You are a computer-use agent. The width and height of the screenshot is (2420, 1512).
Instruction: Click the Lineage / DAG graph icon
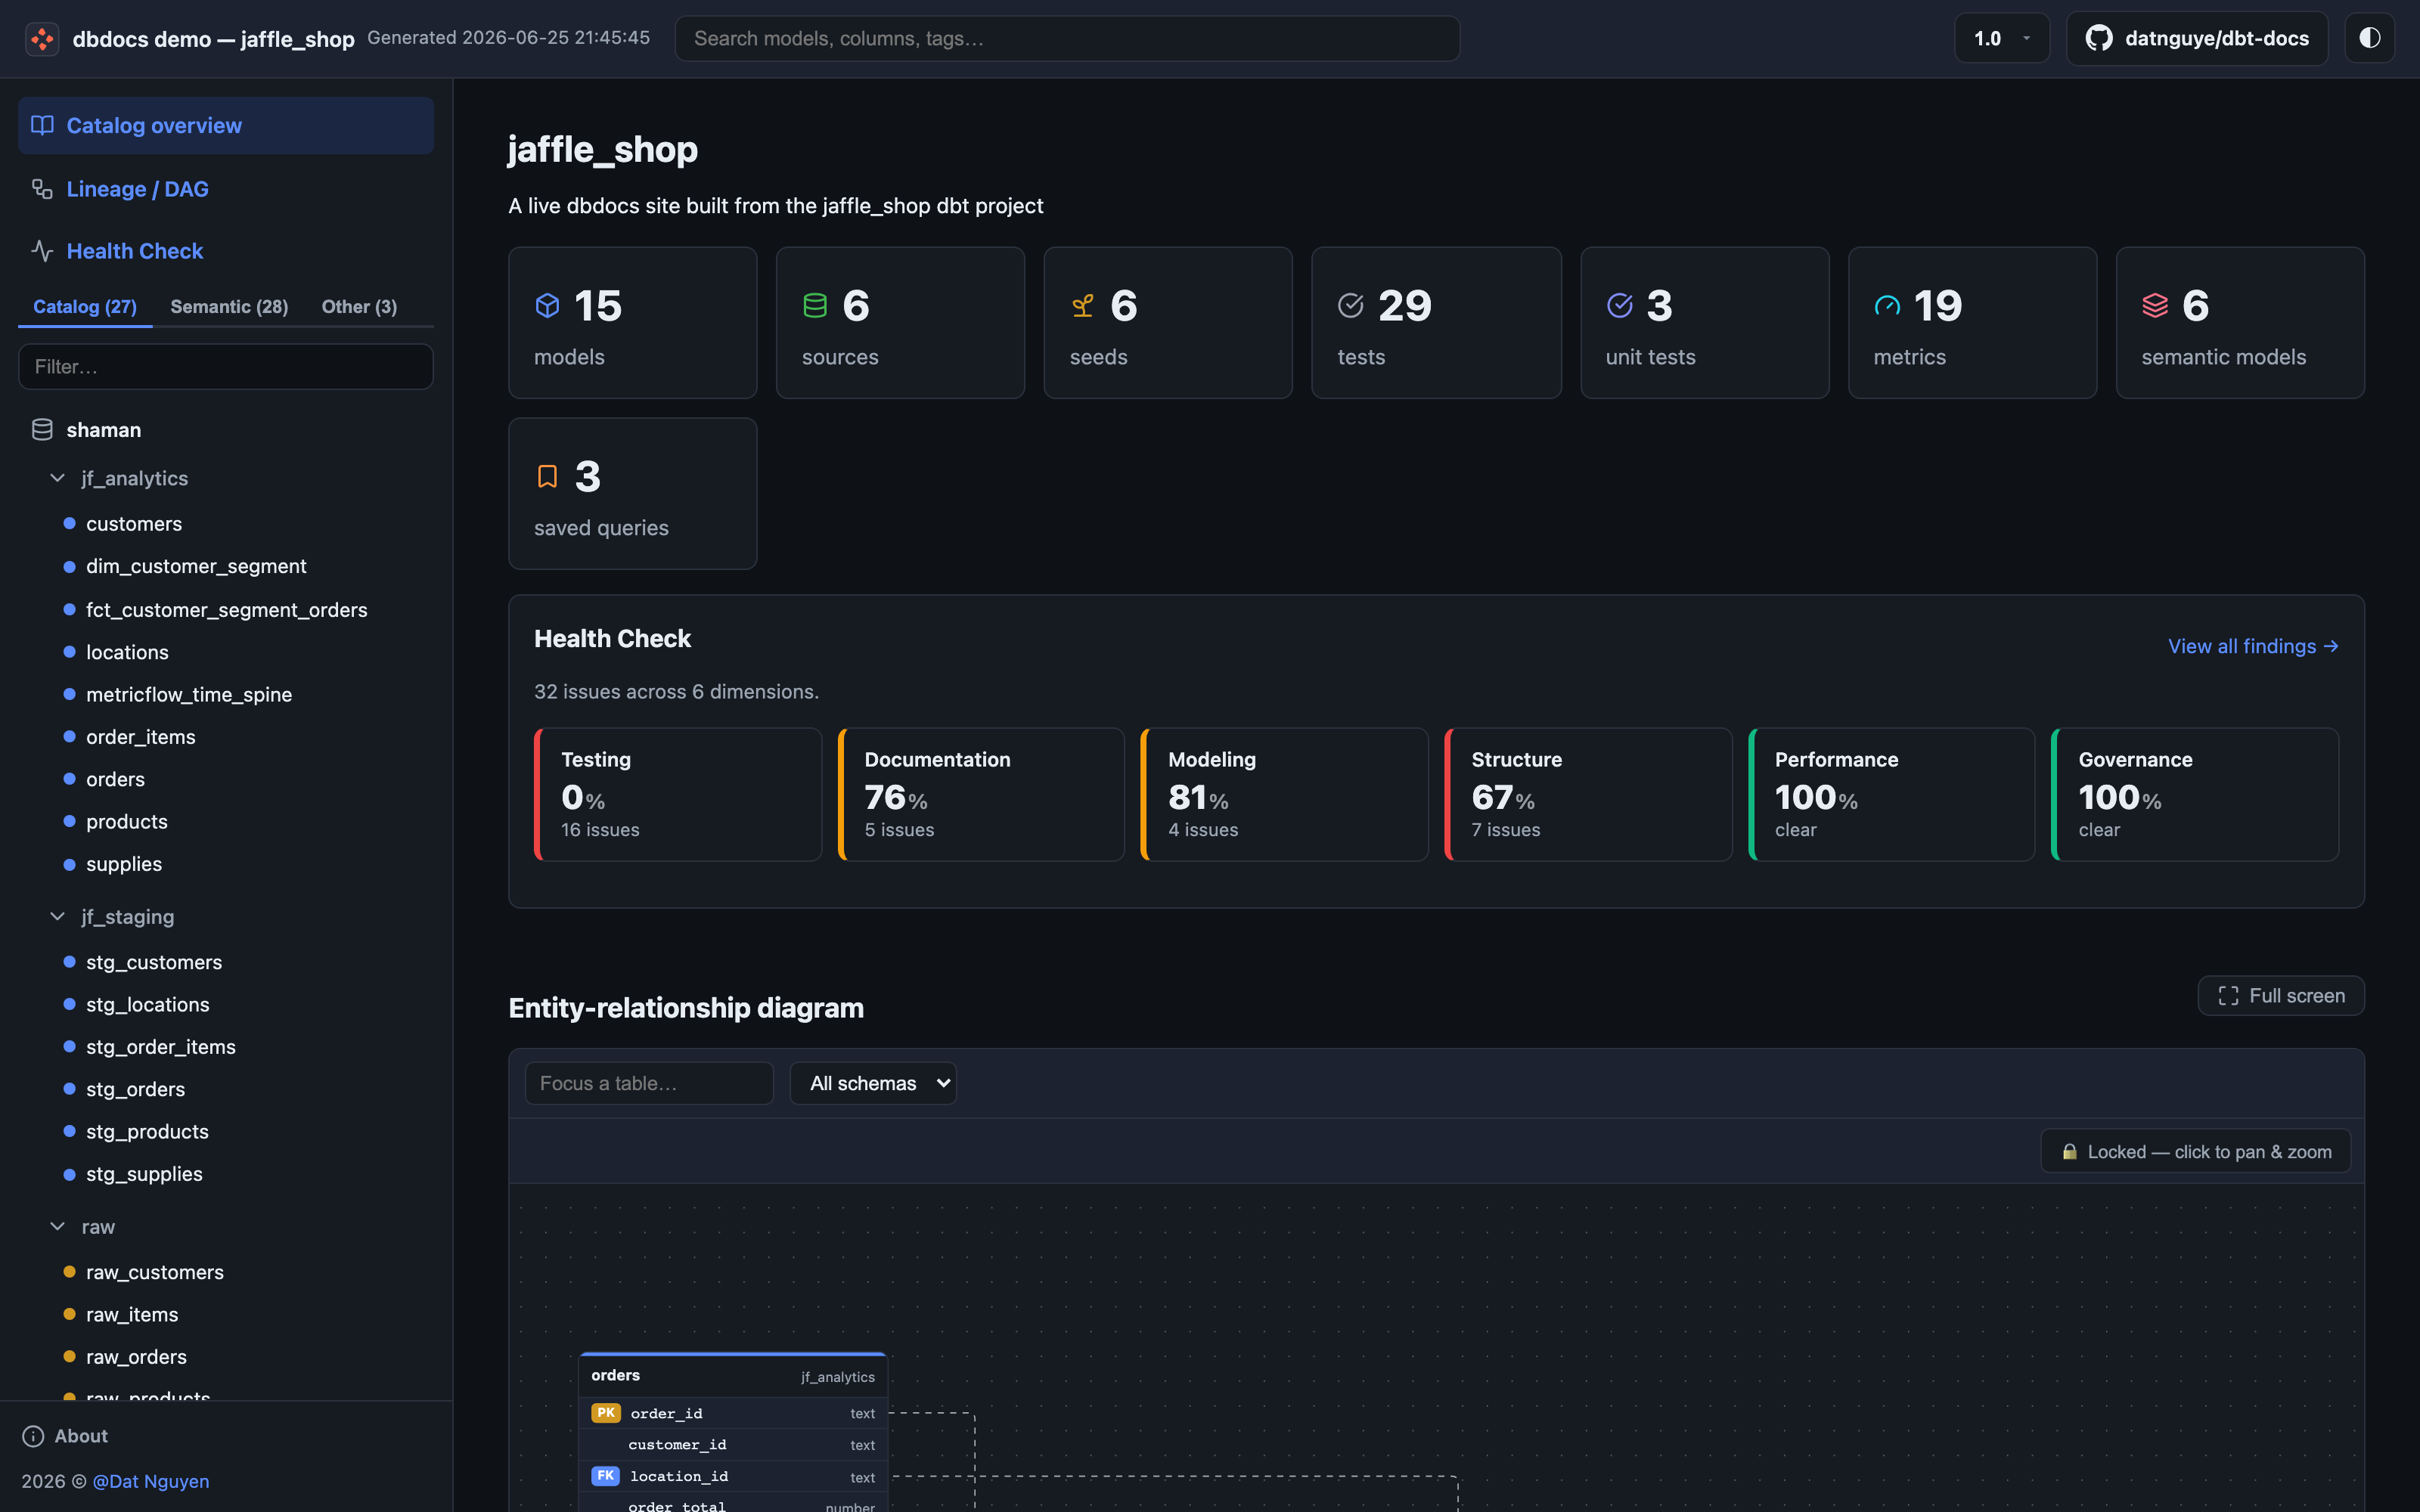point(42,189)
